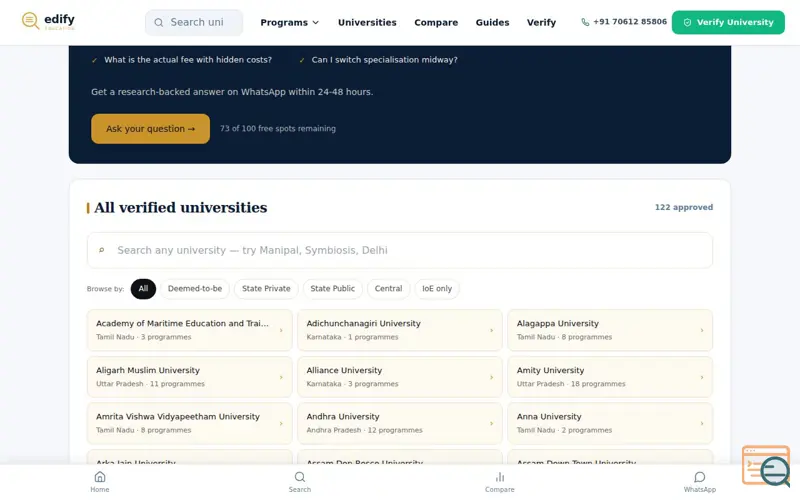Open Amity University name

point(551,370)
